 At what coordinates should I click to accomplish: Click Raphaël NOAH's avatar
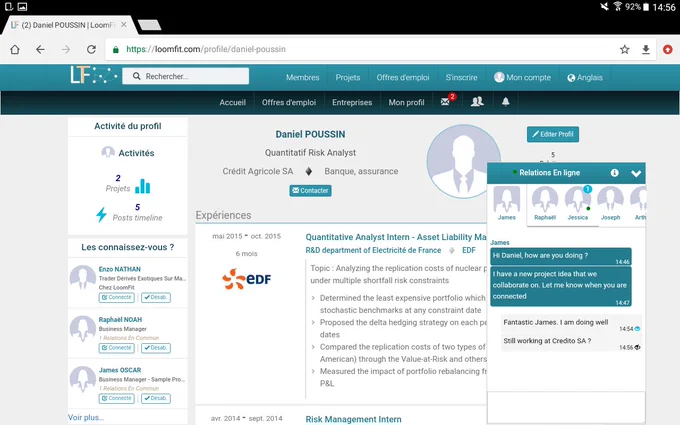click(x=82, y=328)
